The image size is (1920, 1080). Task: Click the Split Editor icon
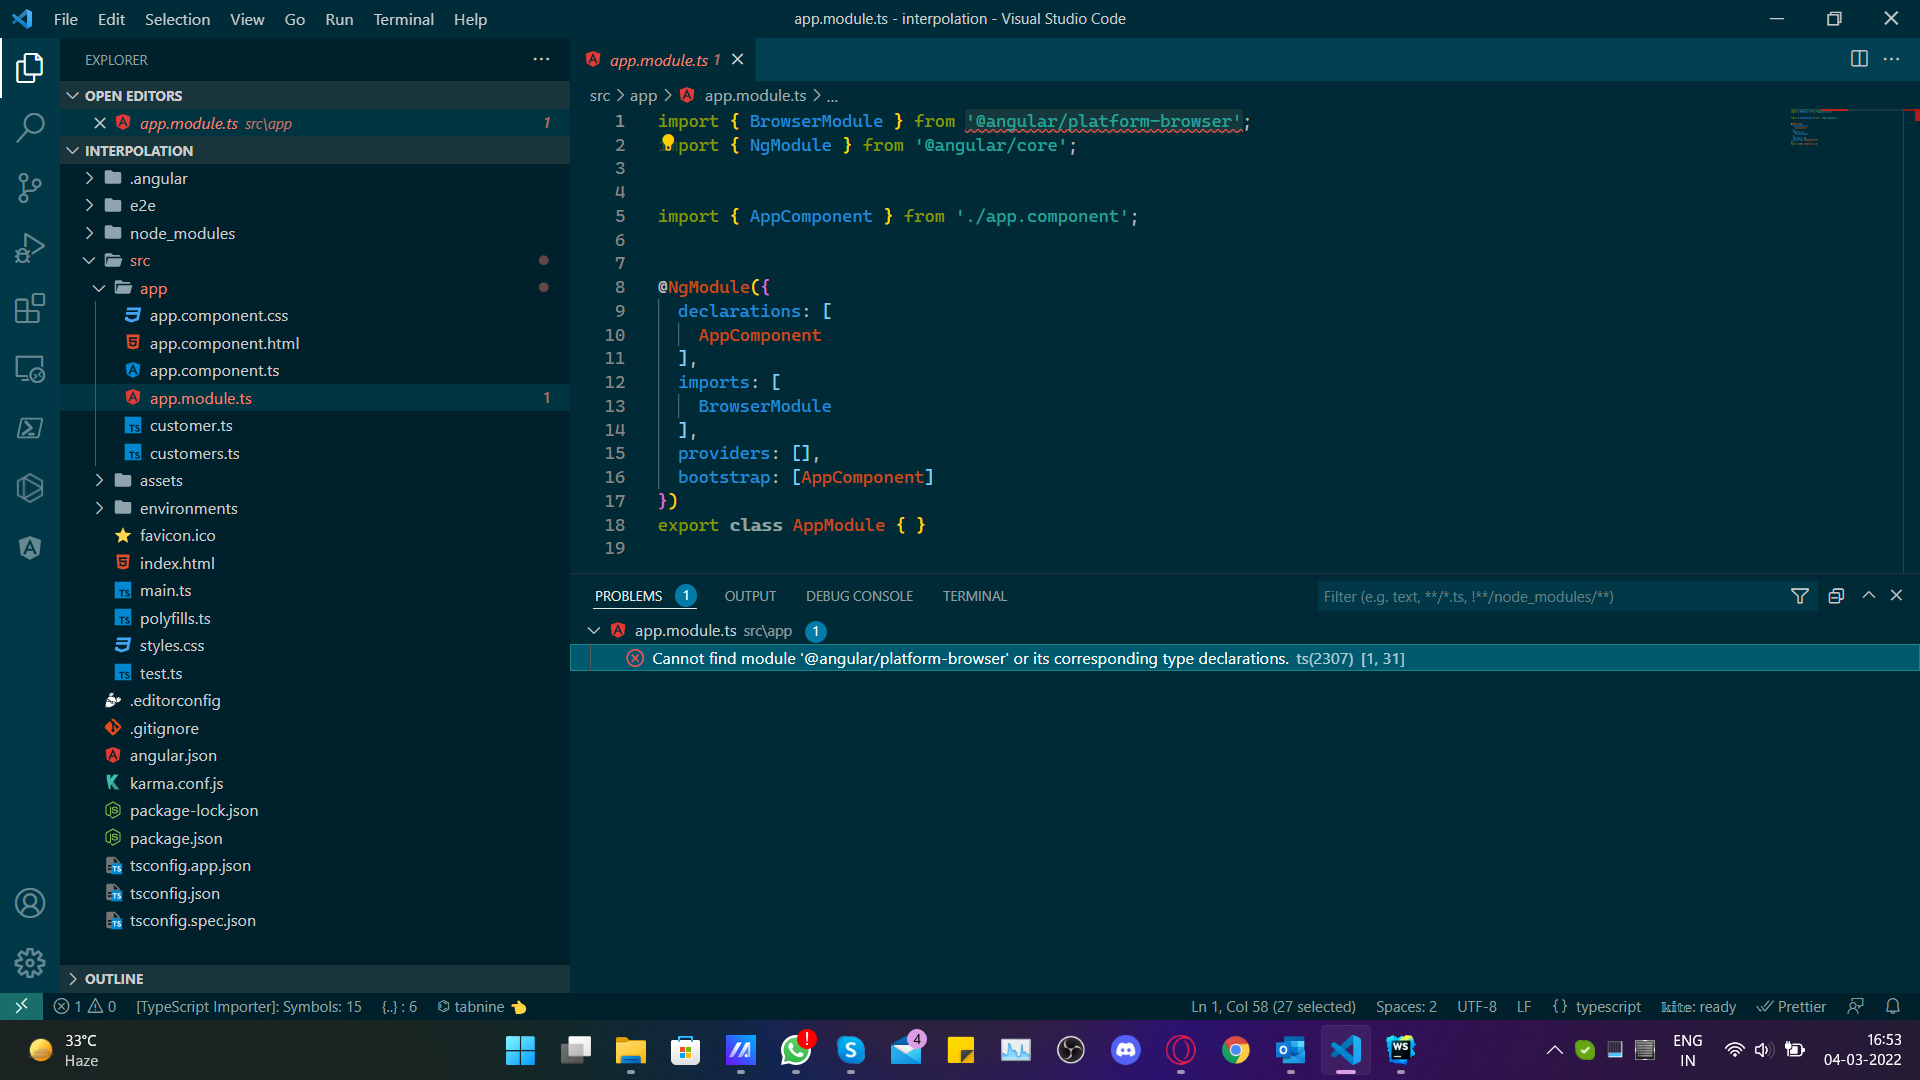click(1859, 59)
